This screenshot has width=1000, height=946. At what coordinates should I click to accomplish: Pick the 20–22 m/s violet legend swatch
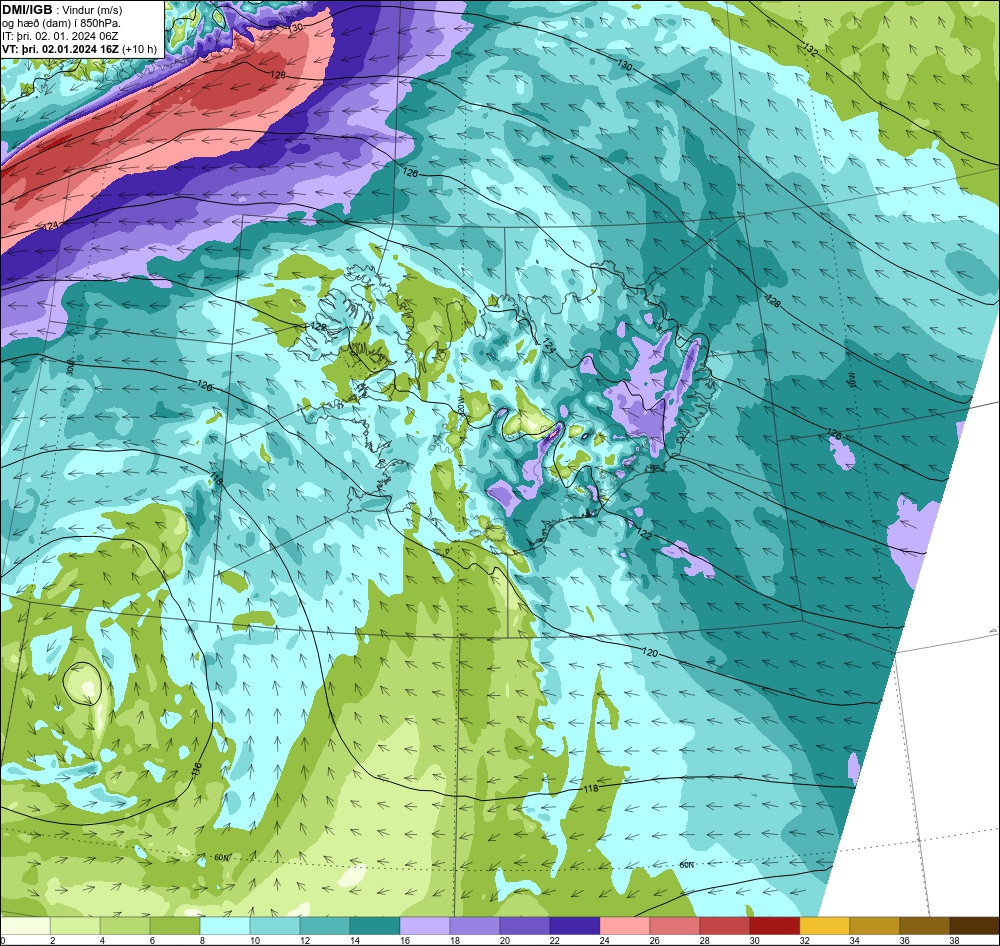coord(525,926)
